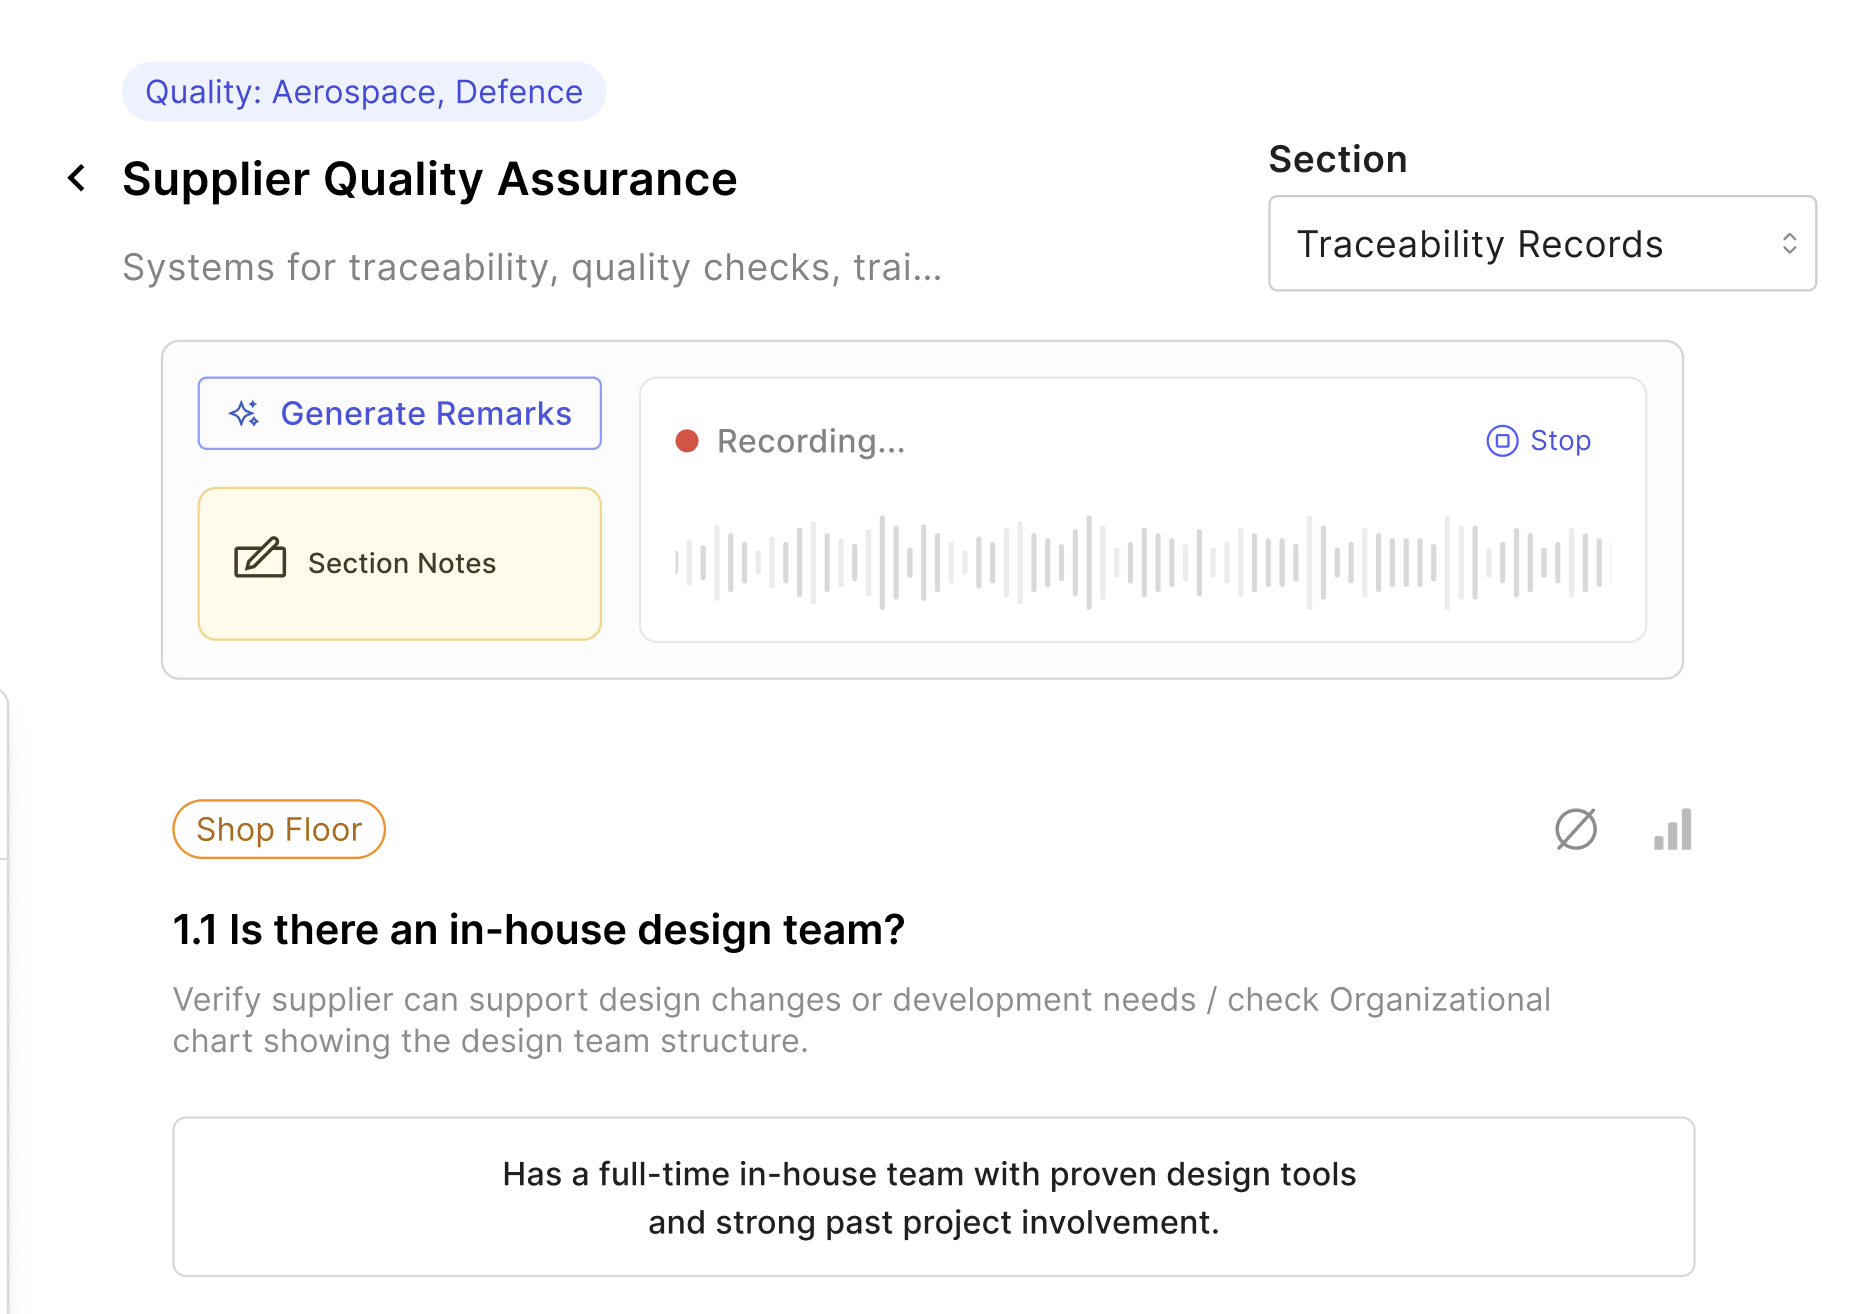Click the Generate Remarks button
The image size is (1868, 1314).
[x=400, y=413]
